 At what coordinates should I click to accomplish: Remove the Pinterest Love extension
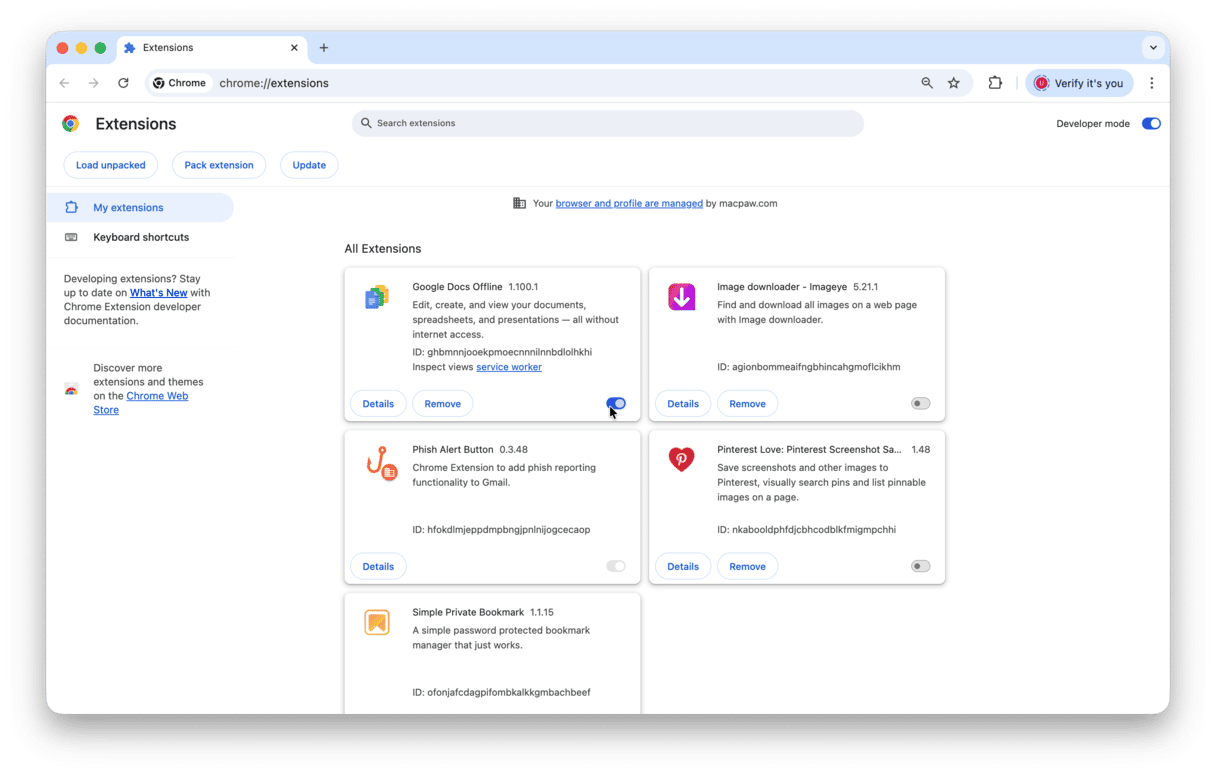(747, 566)
